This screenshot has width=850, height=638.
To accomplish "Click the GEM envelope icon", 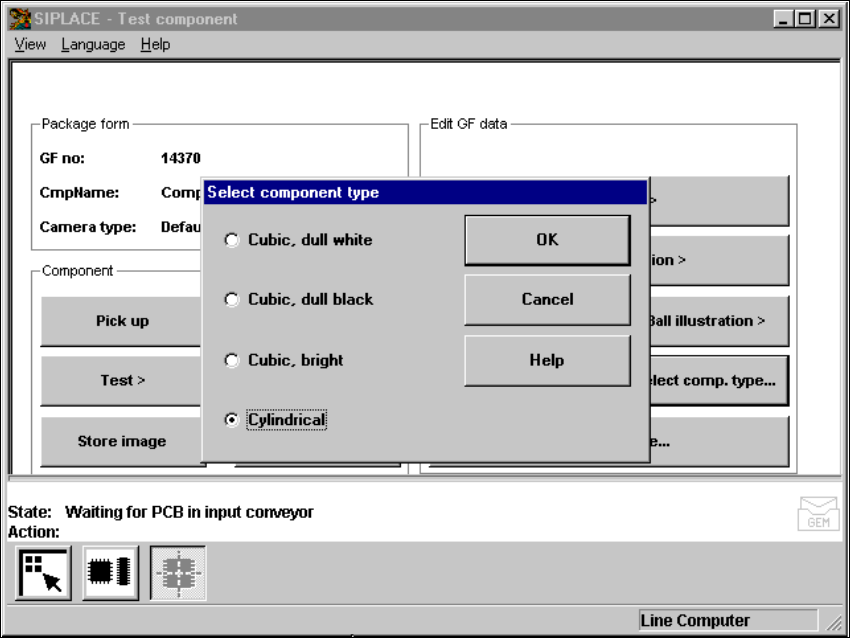I will point(818,514).
